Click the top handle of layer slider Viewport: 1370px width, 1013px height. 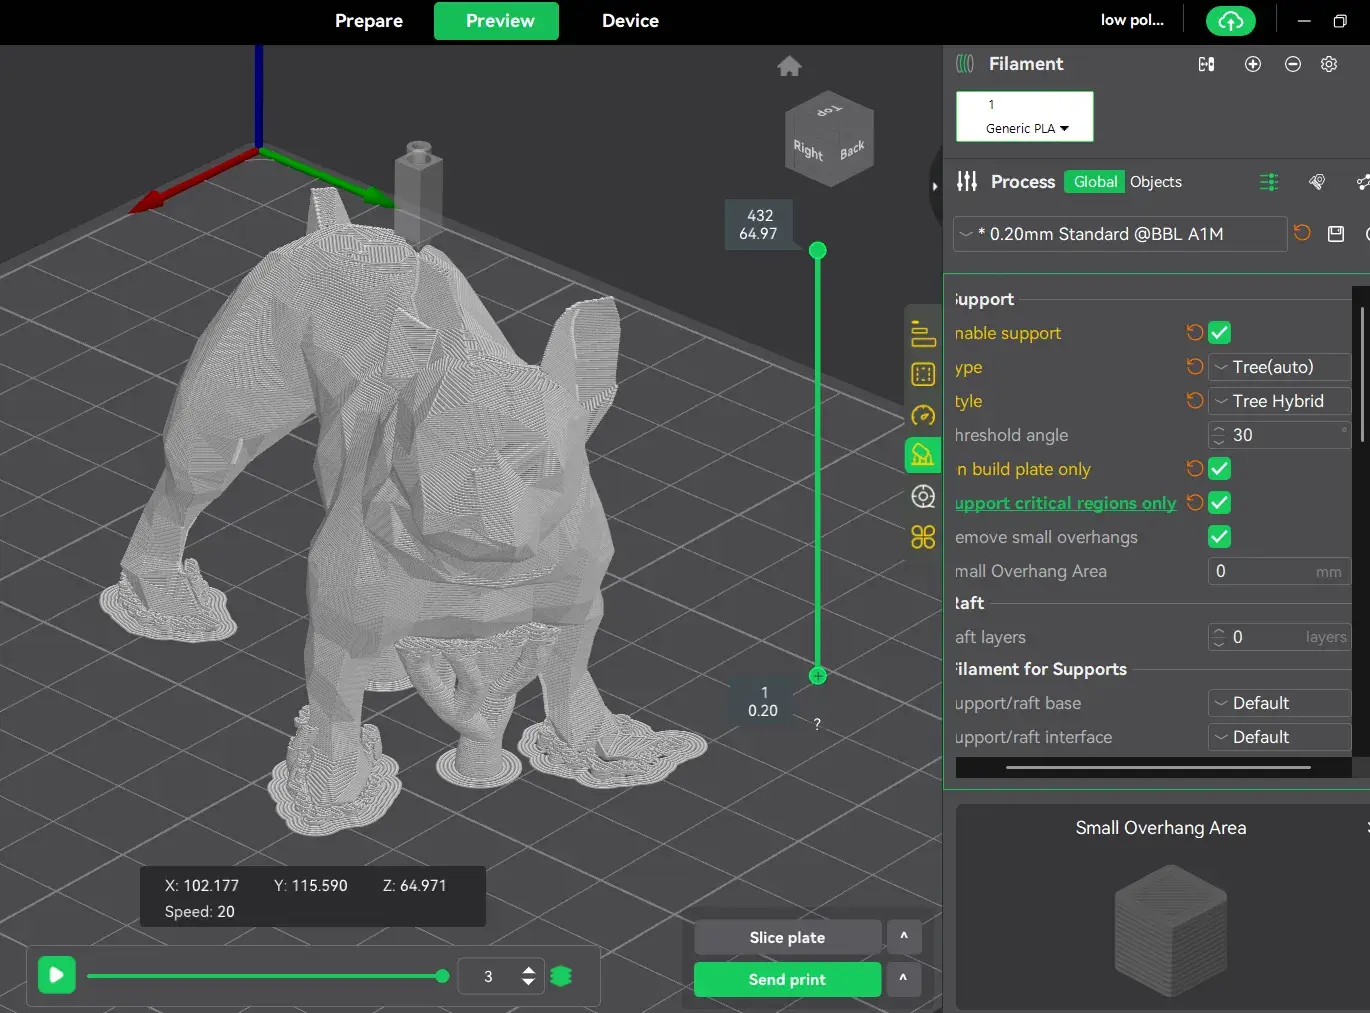817,250
